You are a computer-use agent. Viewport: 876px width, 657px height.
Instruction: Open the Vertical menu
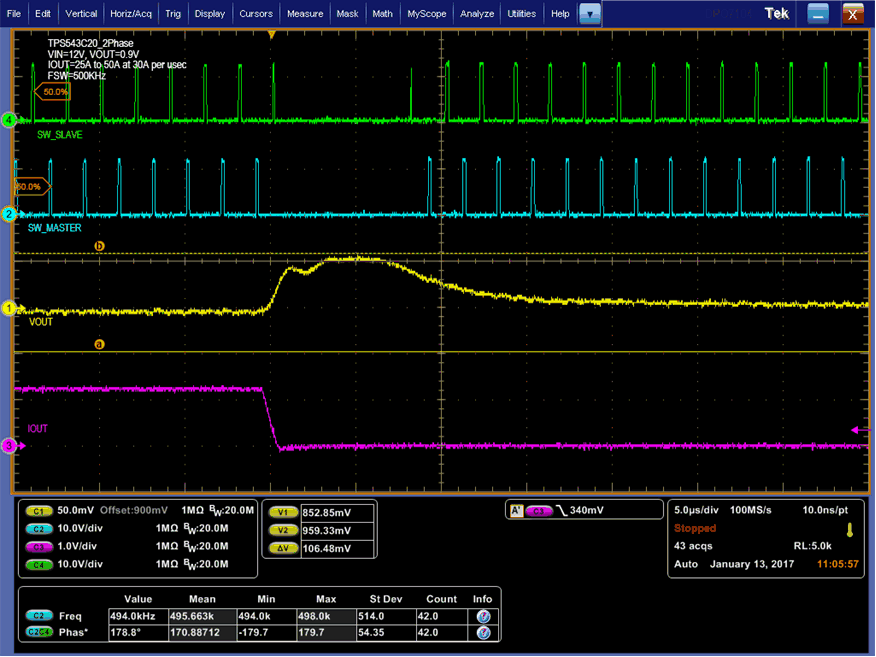pyautogui.click(x=82, y=14)
